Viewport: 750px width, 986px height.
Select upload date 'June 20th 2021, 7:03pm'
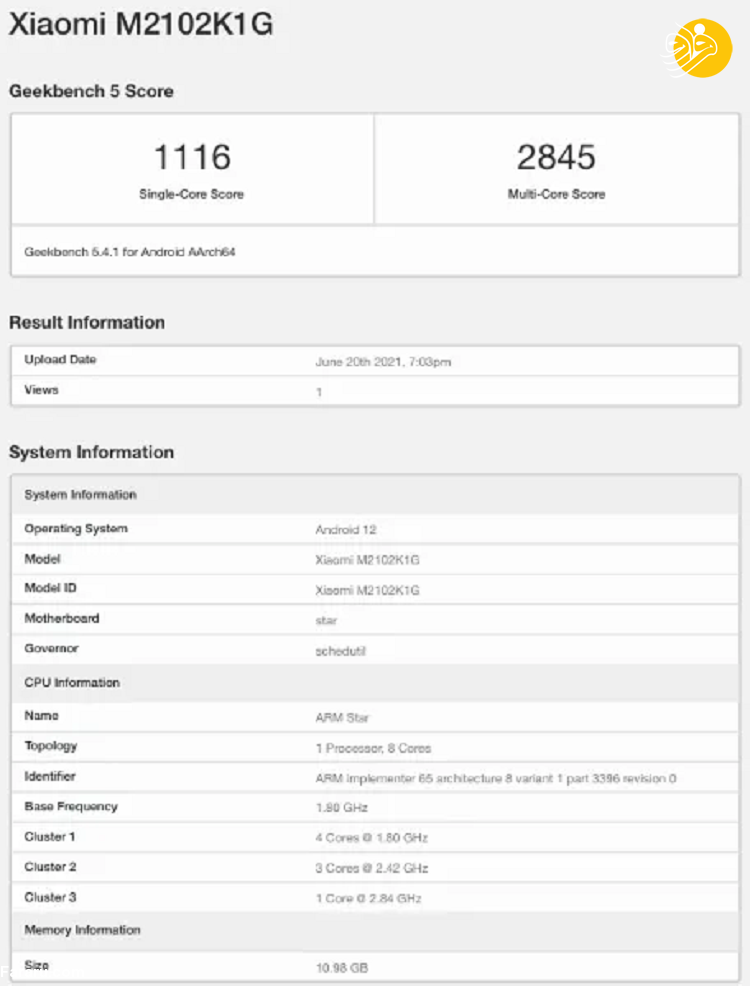(x=383, y=362)
